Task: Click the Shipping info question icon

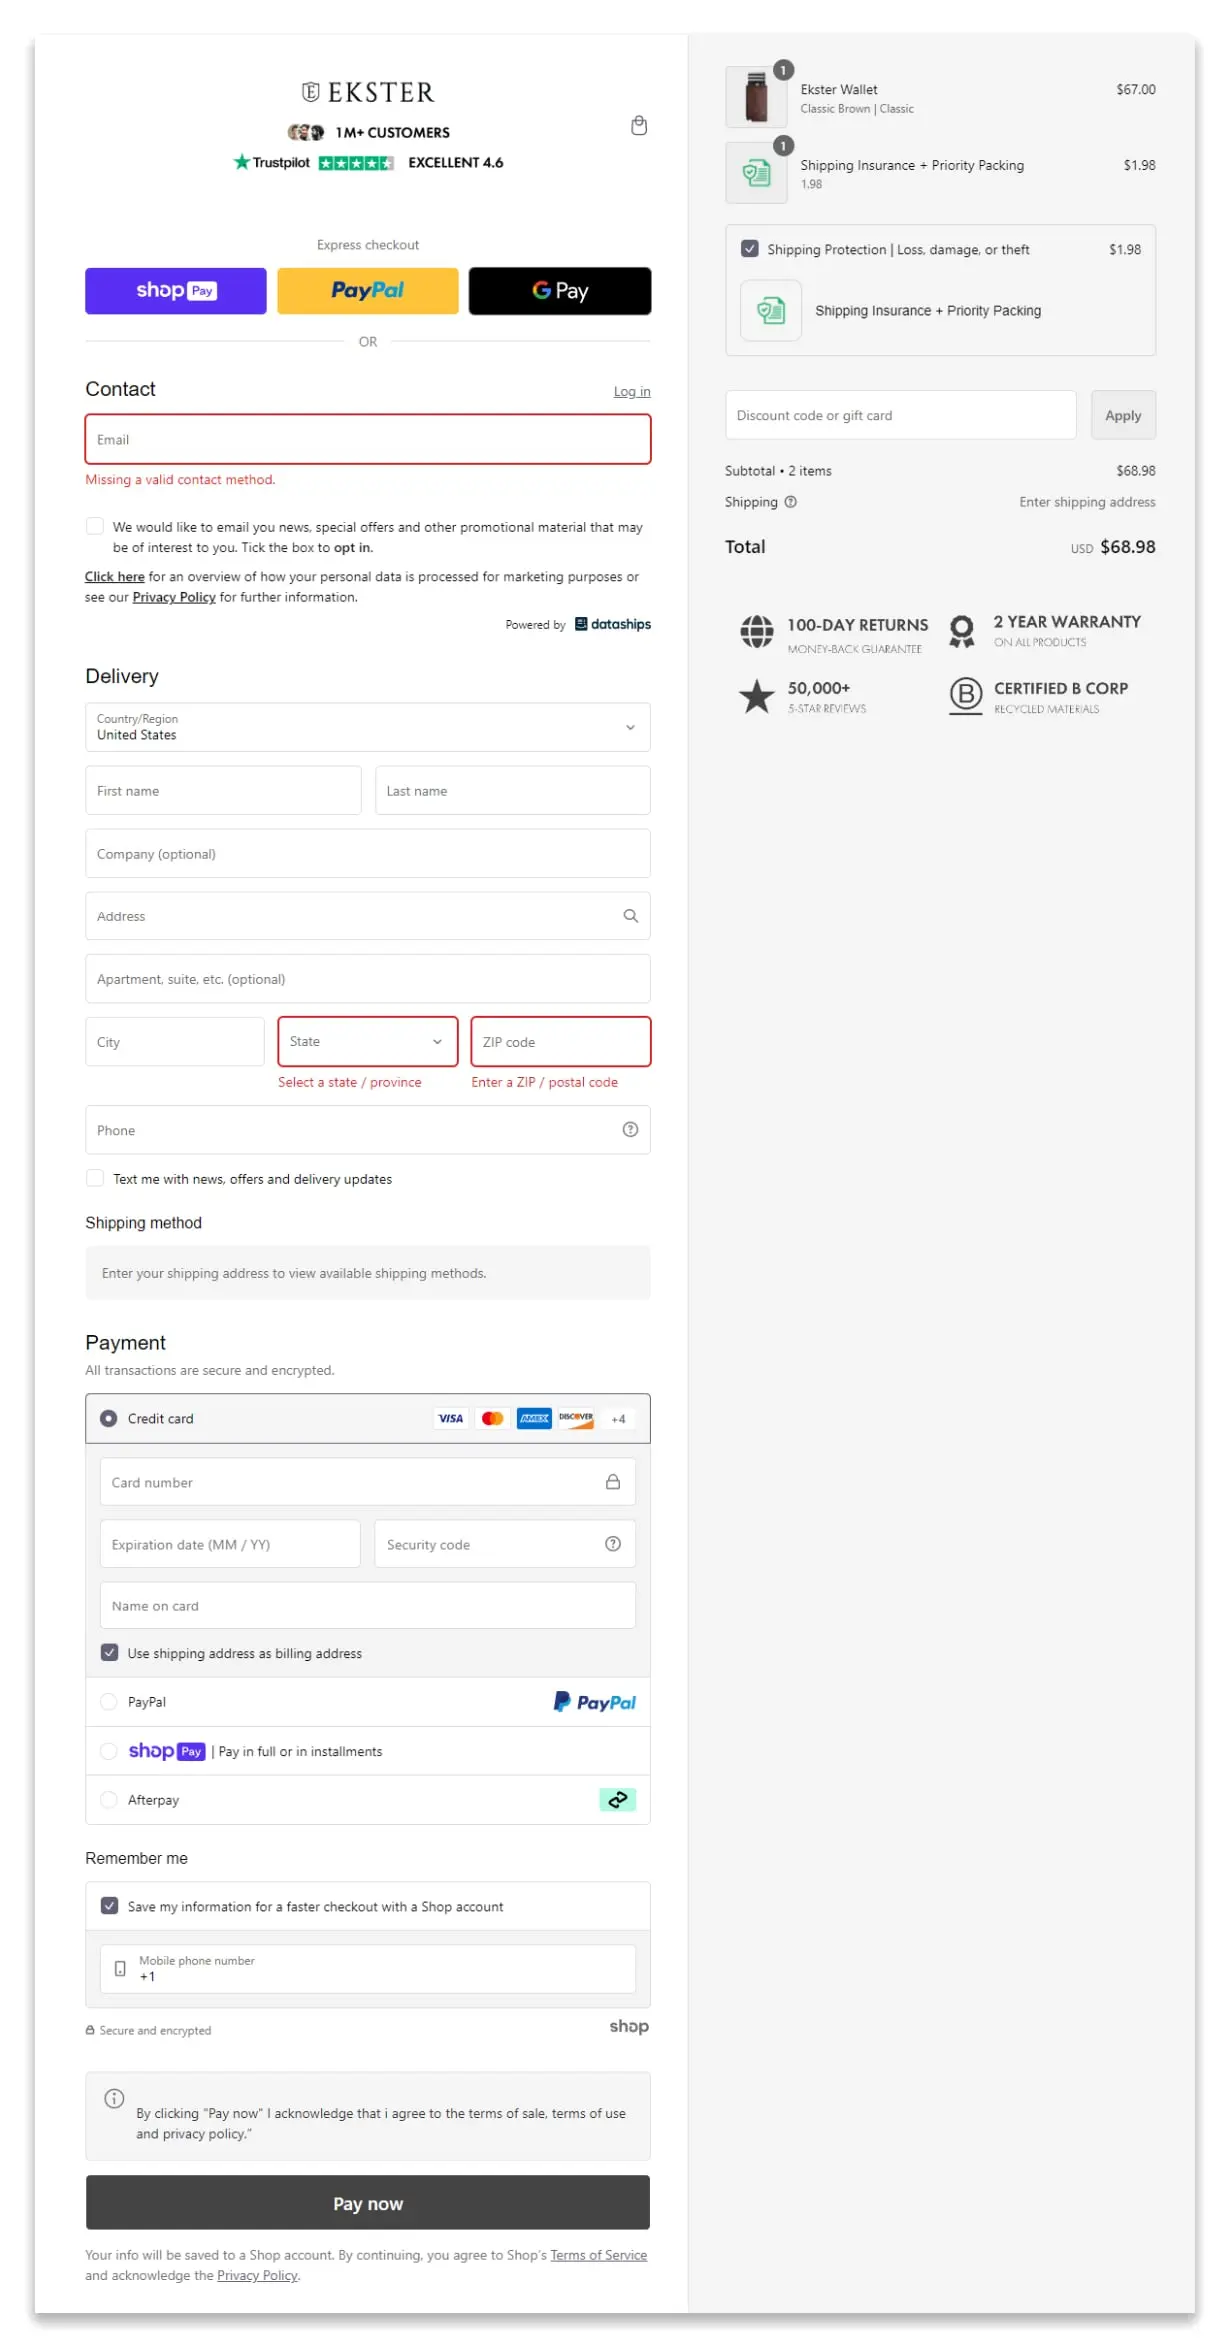Action: pyautogui.click(x=790, y=502)
